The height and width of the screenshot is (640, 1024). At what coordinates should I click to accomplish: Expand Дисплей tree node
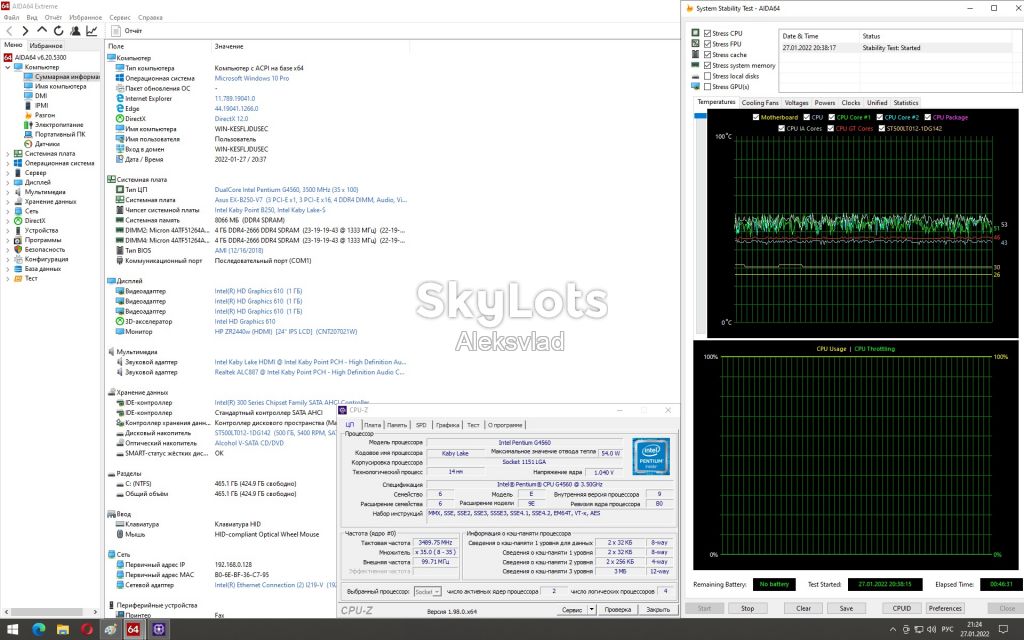(x=8, y=182)
